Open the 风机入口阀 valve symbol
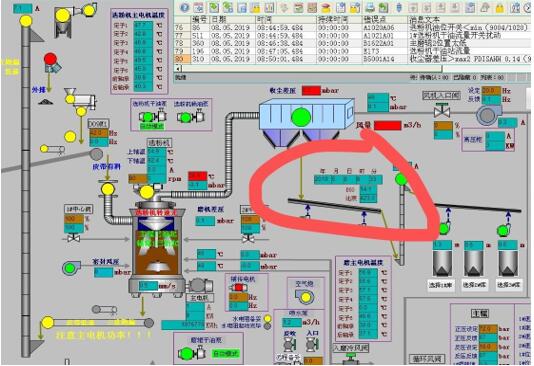Screen dimensions: 534x366 (442, 111)
